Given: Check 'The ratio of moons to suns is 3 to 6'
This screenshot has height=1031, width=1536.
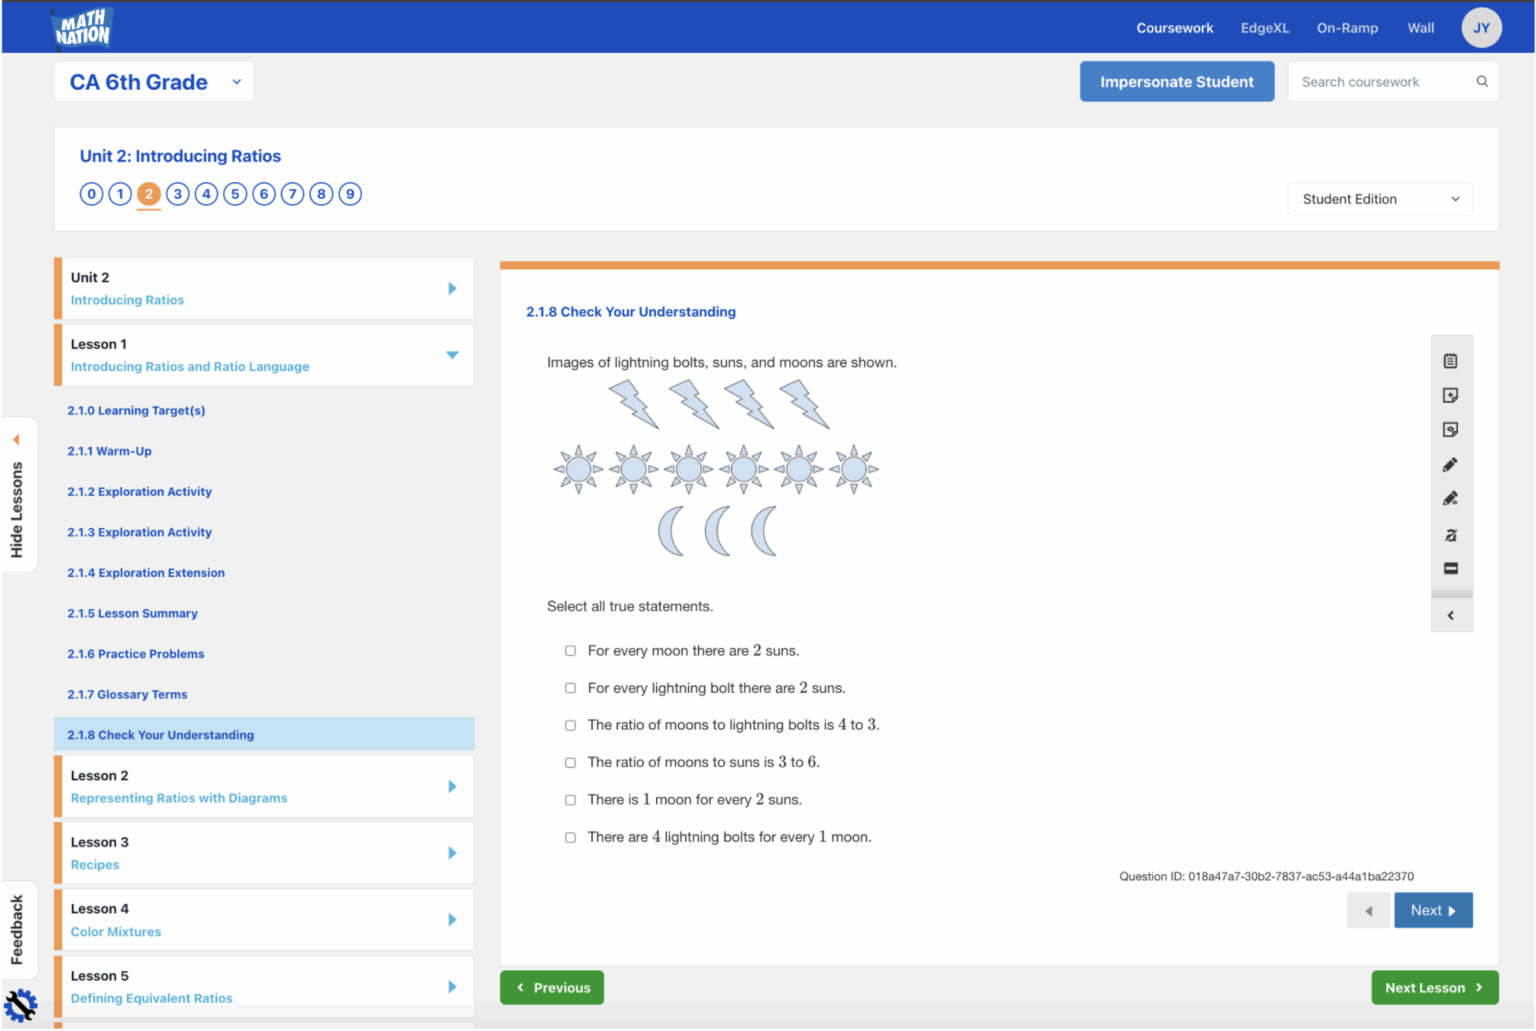Looking at the screenshot, I should pyautogui.click(x=570, y=762).
